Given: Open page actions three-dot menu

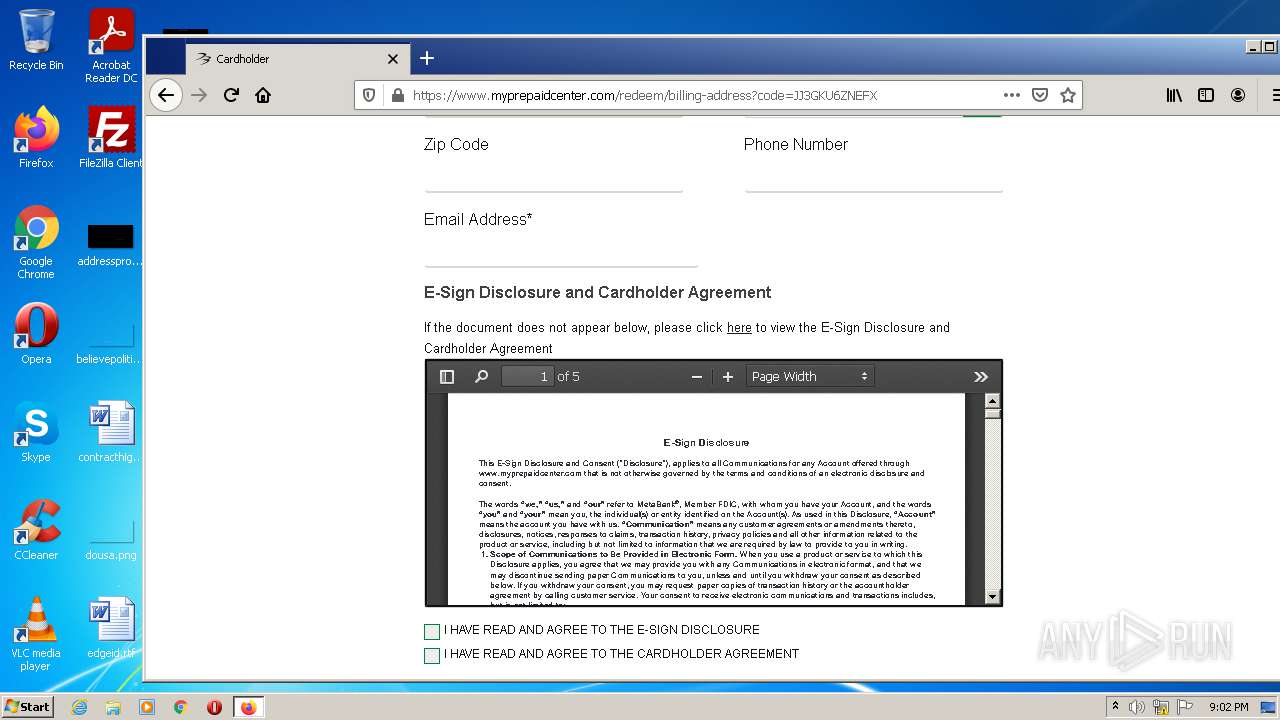Looking at the screenshot, I should pyautogui.click(x=1012, y=95).
